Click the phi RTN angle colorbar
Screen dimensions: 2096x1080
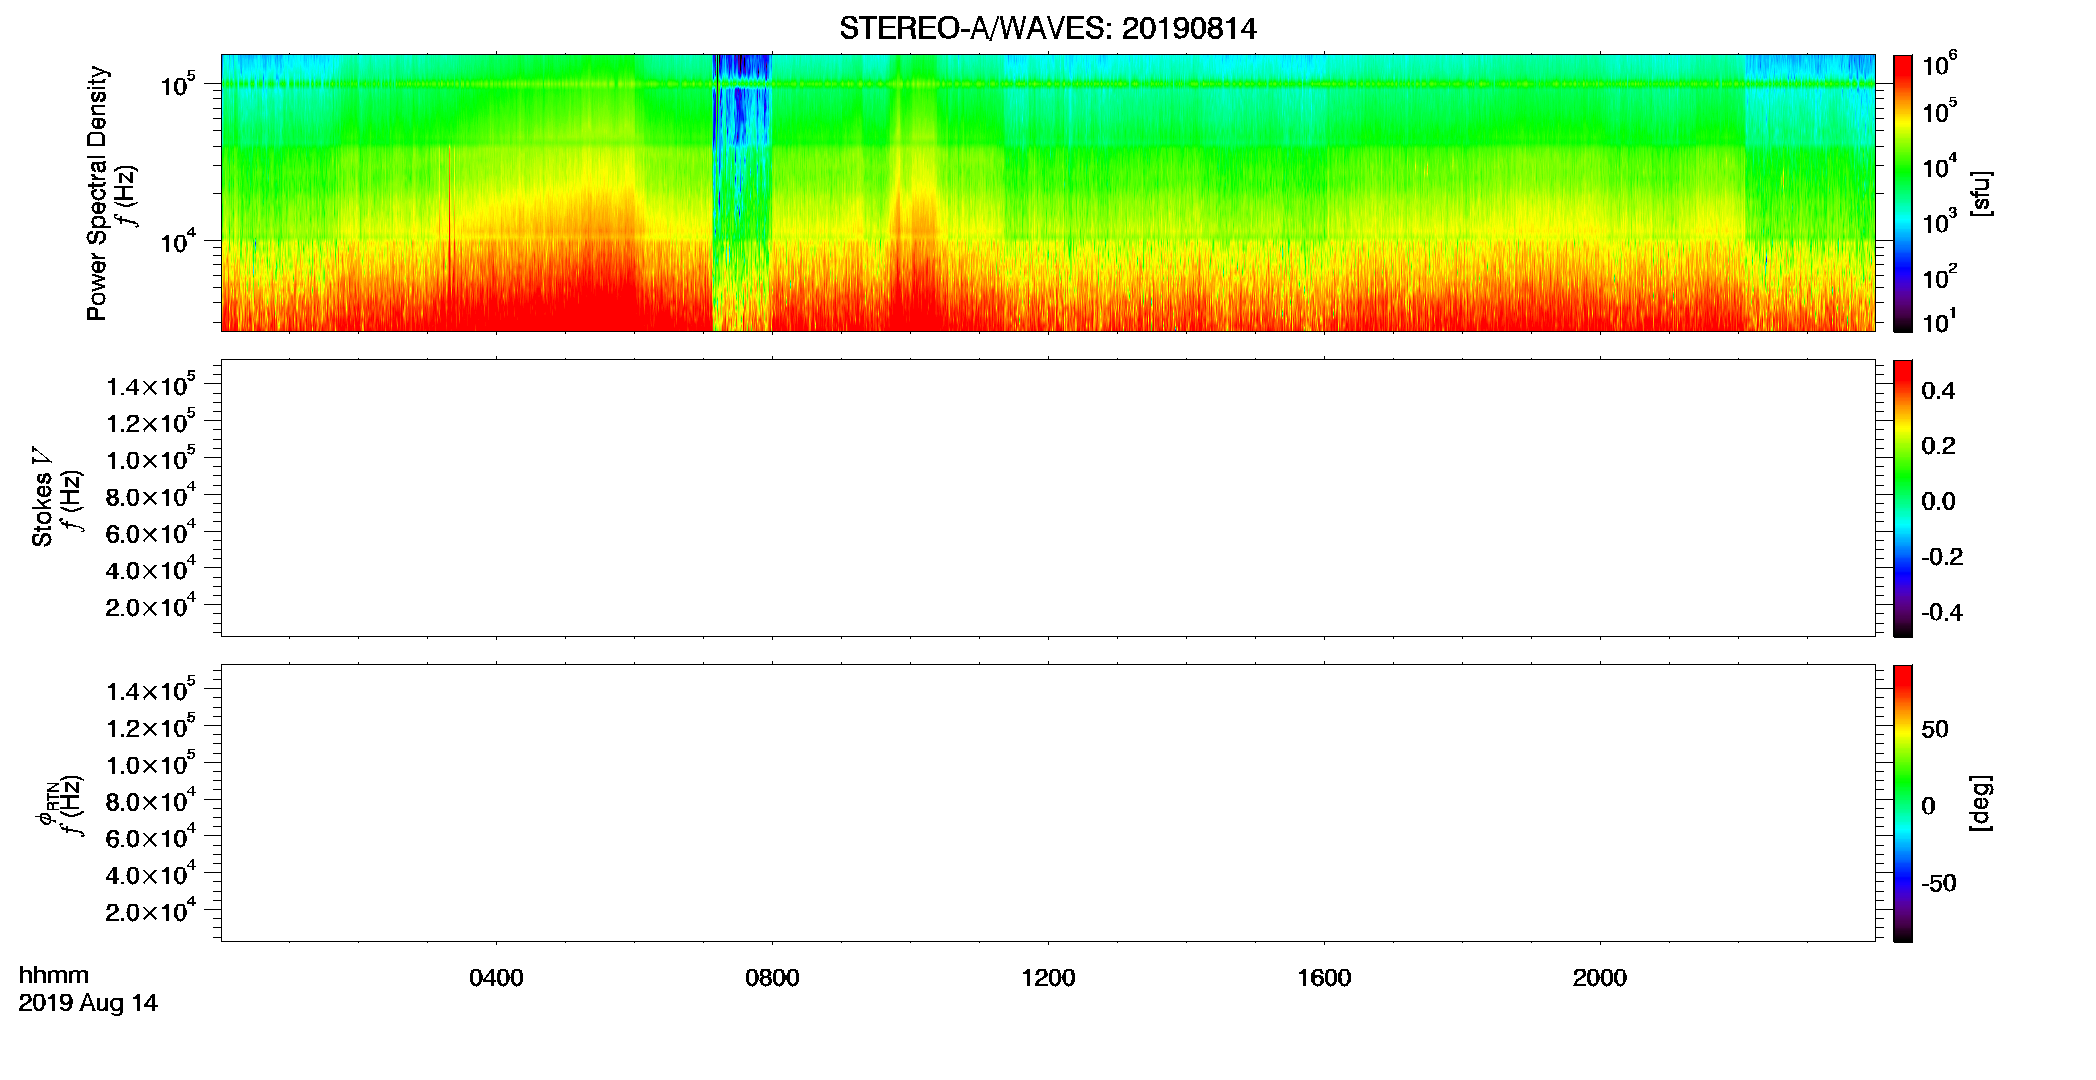[x=1903, y=803]
